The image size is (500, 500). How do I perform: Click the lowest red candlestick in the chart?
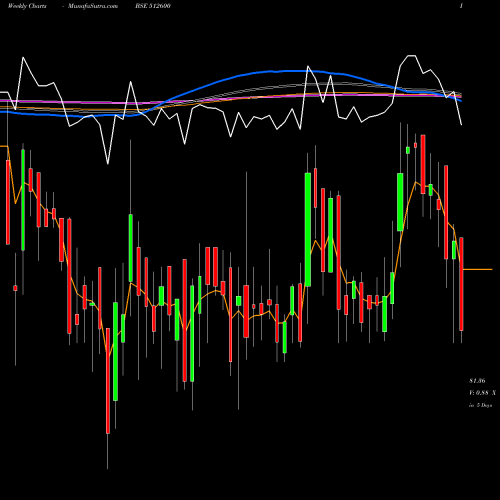click(108, 381)
